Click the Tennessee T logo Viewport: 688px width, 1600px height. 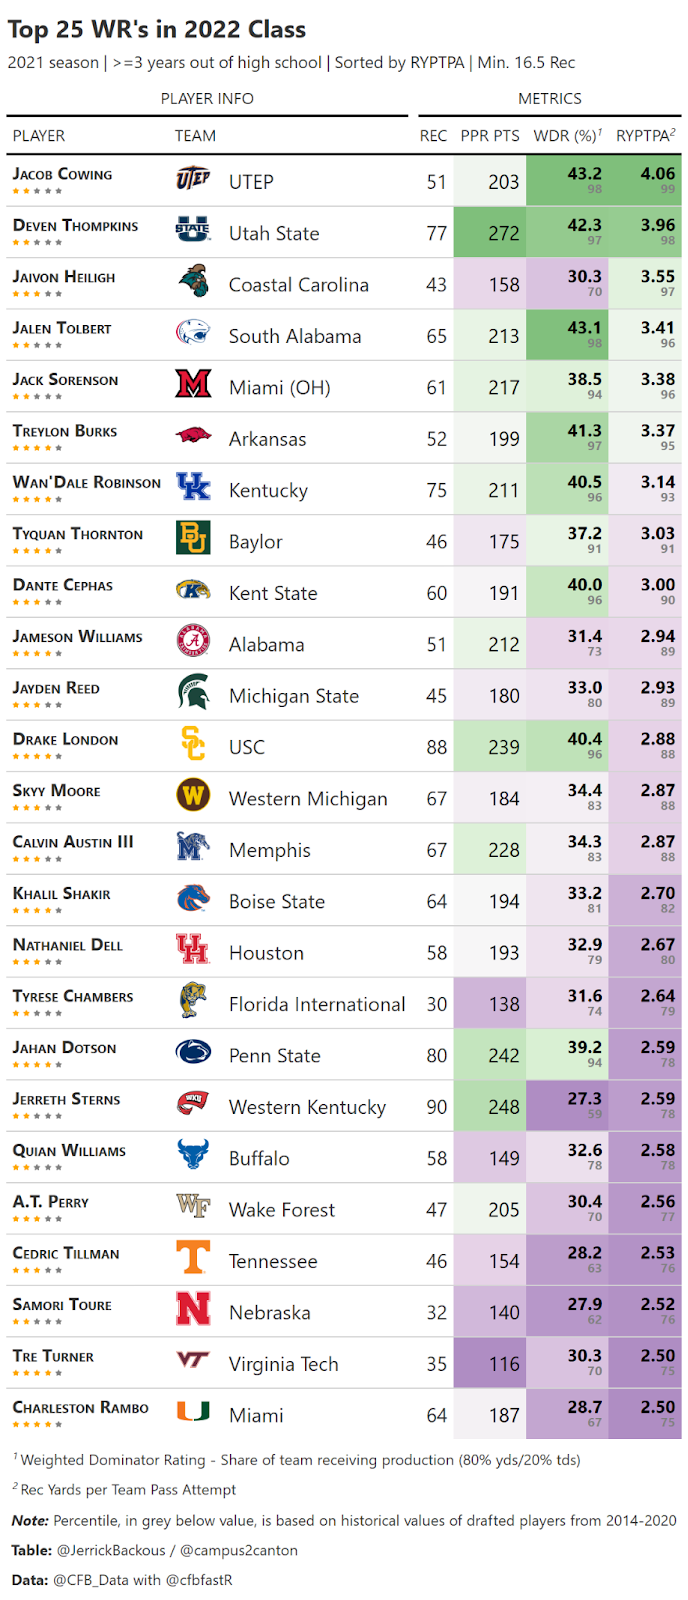pos(193,1258)
